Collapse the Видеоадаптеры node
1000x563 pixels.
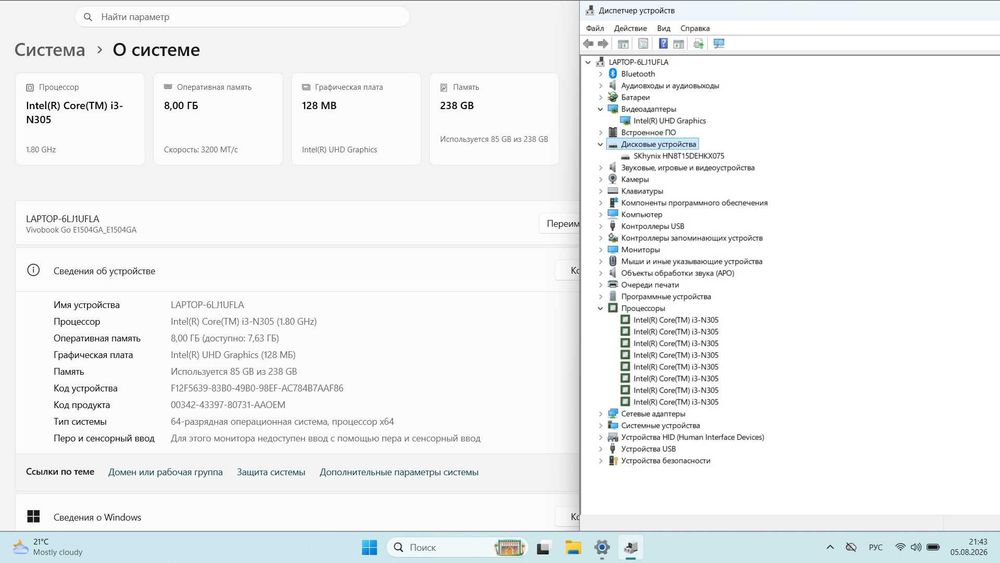[x=600, y=109]
